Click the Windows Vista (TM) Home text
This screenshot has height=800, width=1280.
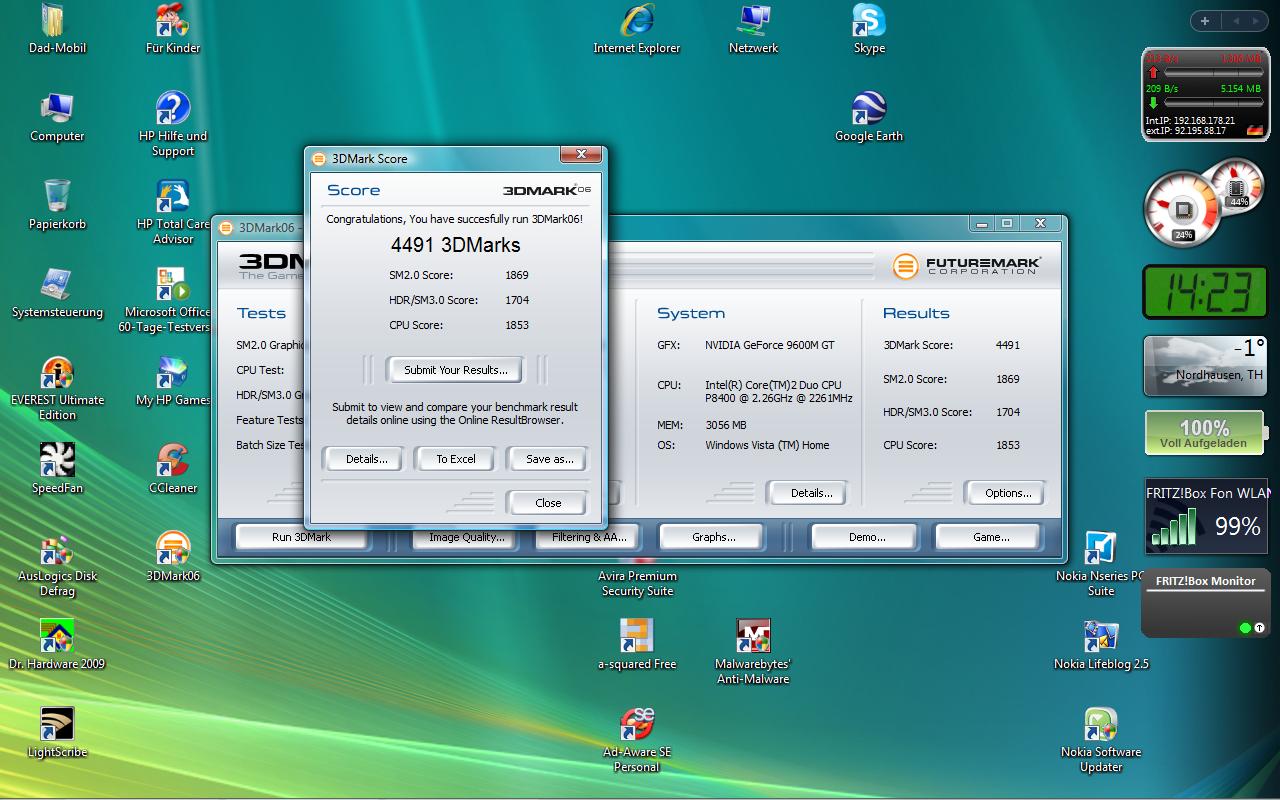point(767,445)
